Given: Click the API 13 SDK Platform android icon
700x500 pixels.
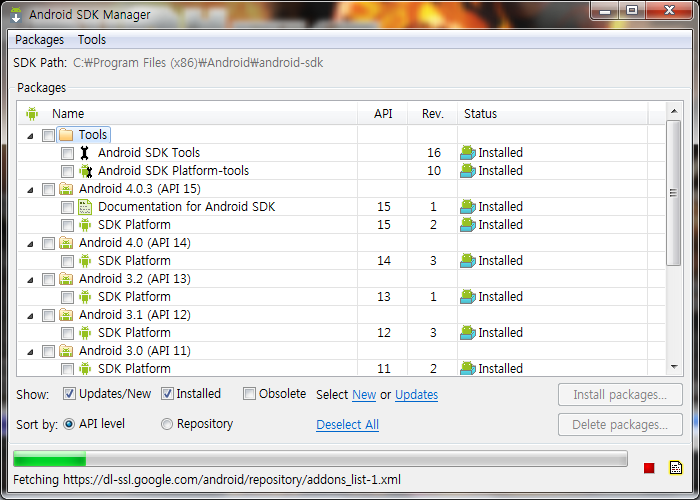Looking at the screenshot, I should (x=85, y=296).
